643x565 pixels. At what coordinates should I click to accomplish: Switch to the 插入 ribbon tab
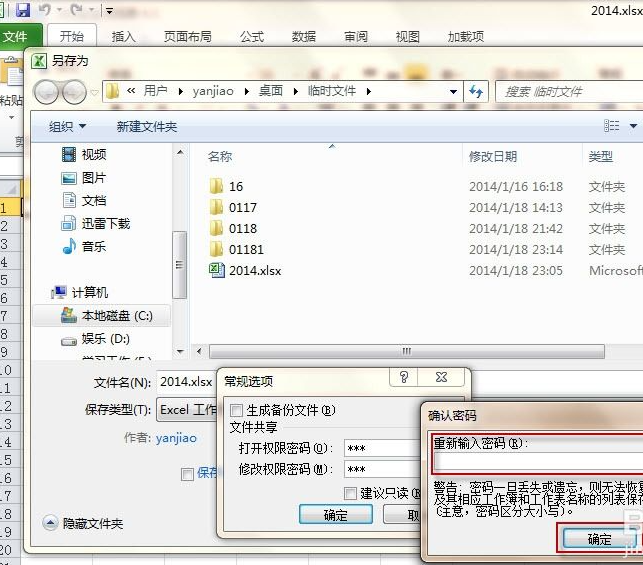[124, 37]
